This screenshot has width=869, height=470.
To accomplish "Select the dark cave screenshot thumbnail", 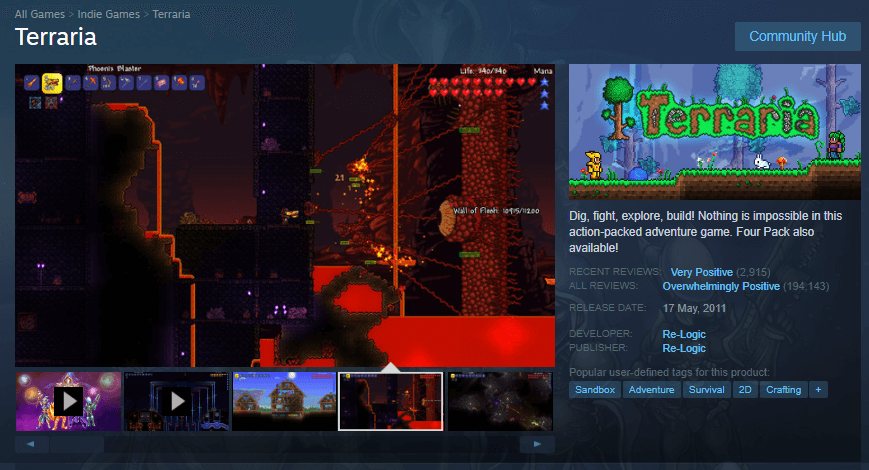I will tap(500, 401).
